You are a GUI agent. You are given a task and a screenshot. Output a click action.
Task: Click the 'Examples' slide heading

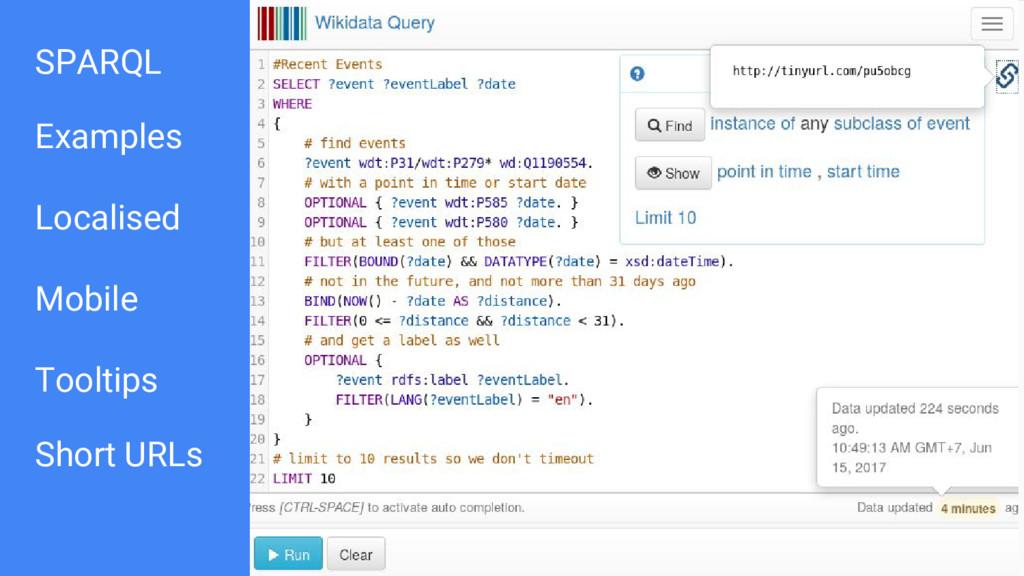tap(108, 137)
